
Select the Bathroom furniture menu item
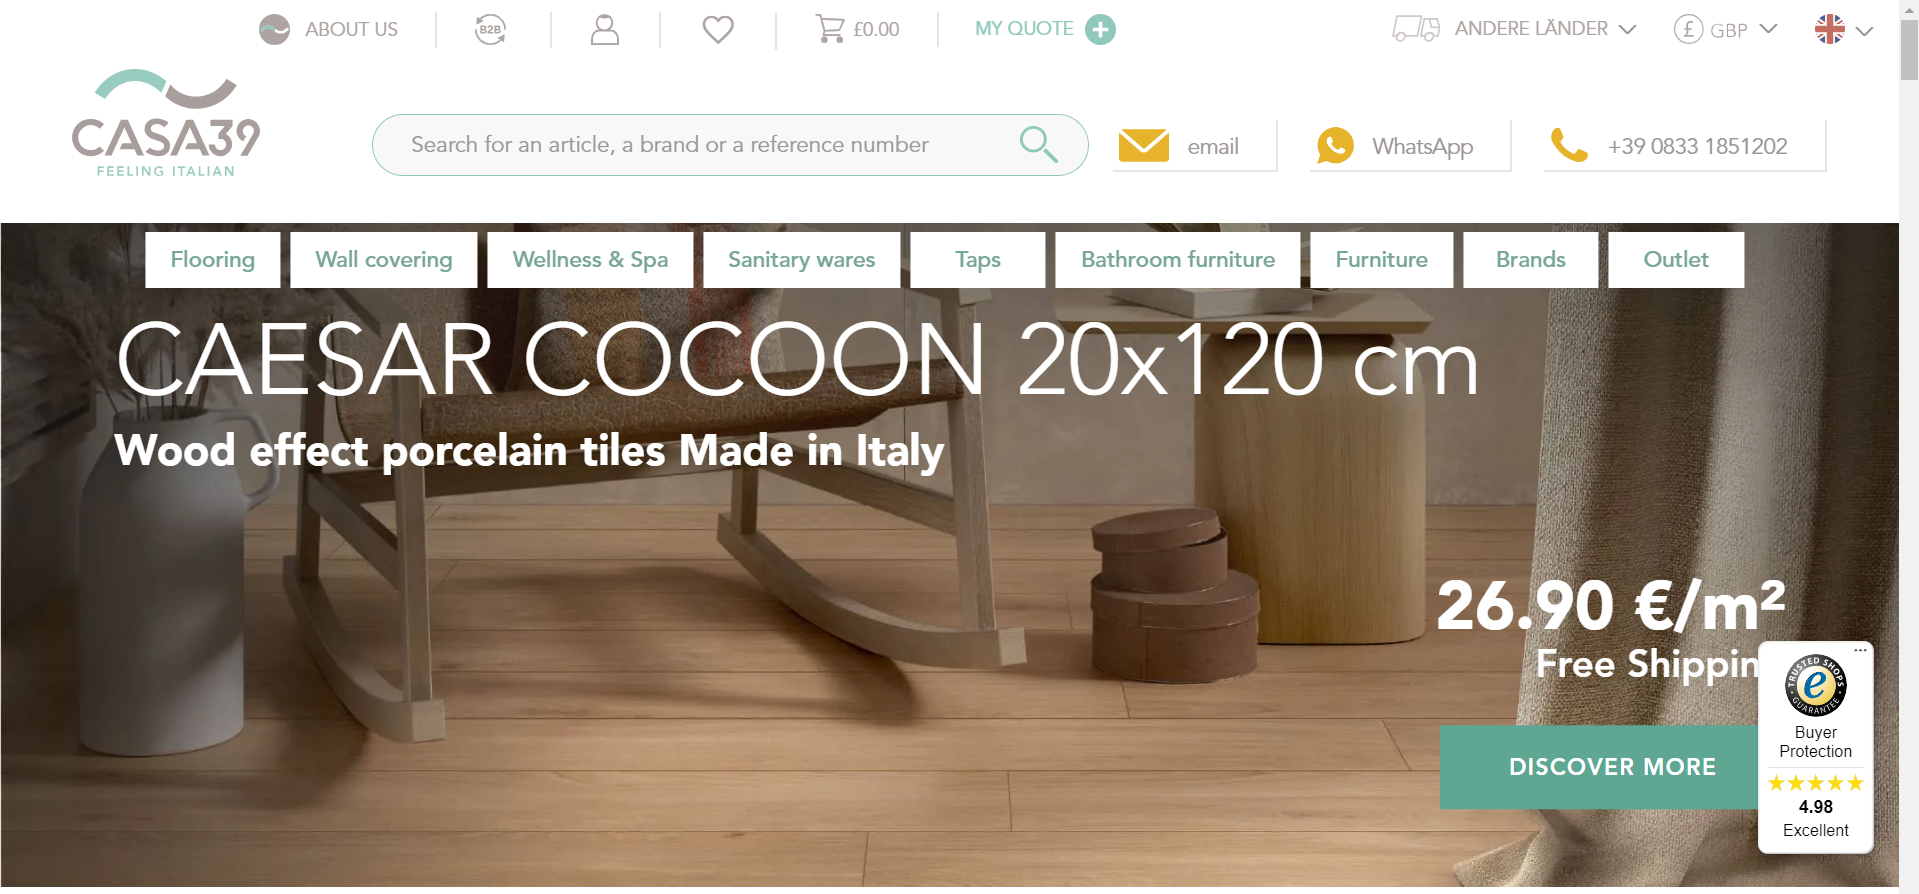click(1178, 260)
